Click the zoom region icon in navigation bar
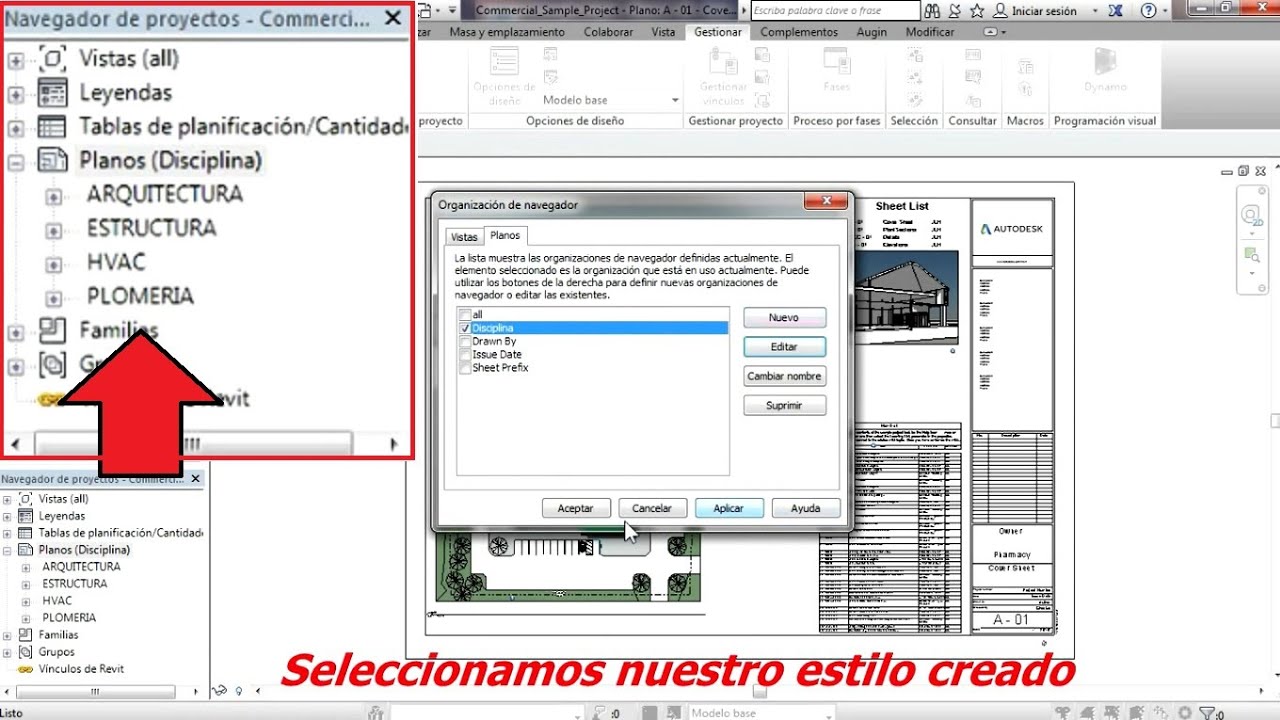This screenshot has width=1280, height=720. click(x=1252, y=254)
